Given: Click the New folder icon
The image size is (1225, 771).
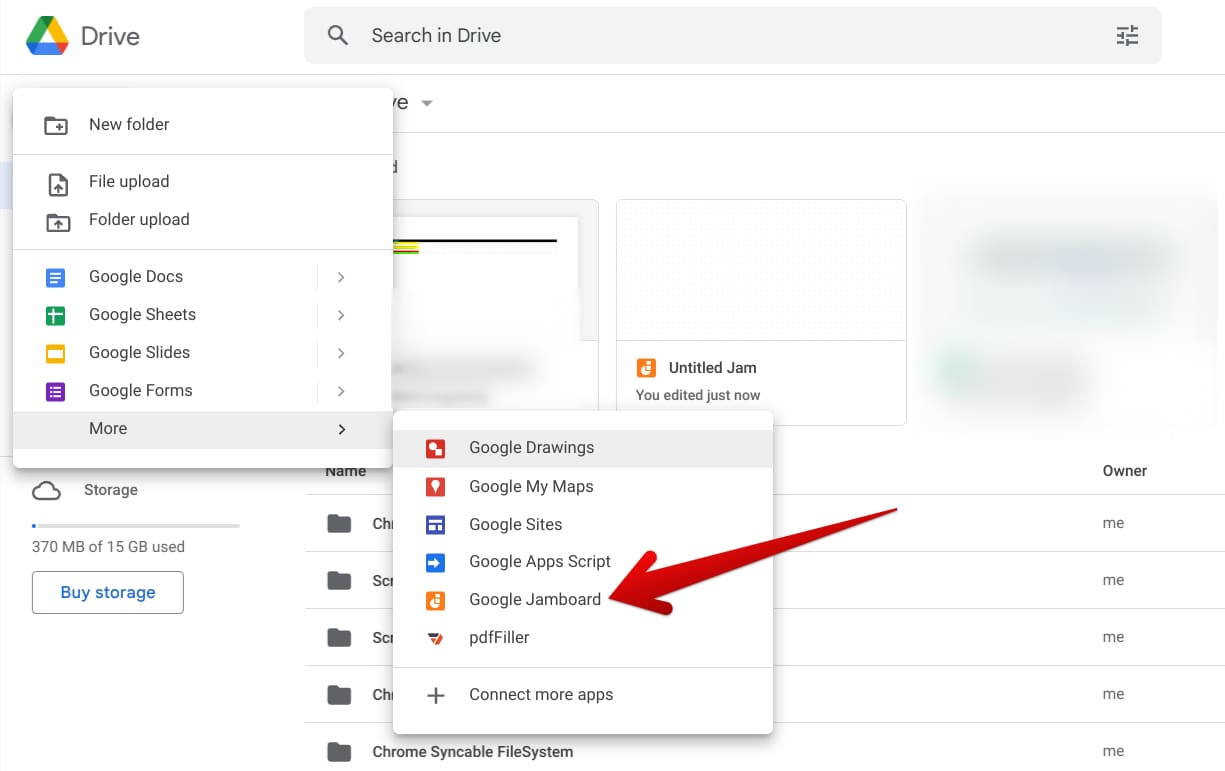Looking at the screenshot, I should [56, 125].
